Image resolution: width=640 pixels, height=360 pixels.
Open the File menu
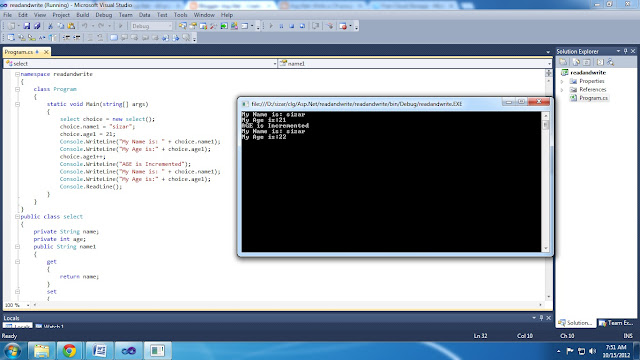7,15
